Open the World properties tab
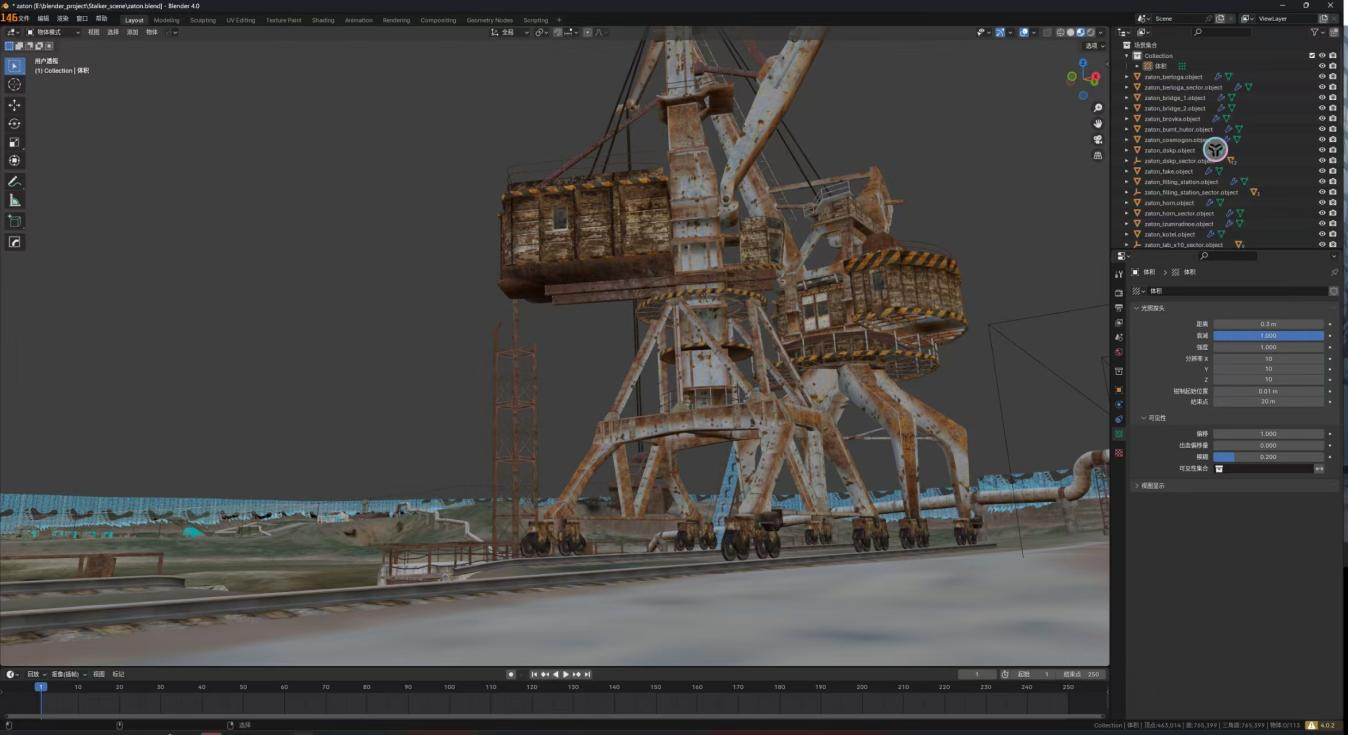This screenshot has height=735, width=1348. coord(1119,352)
